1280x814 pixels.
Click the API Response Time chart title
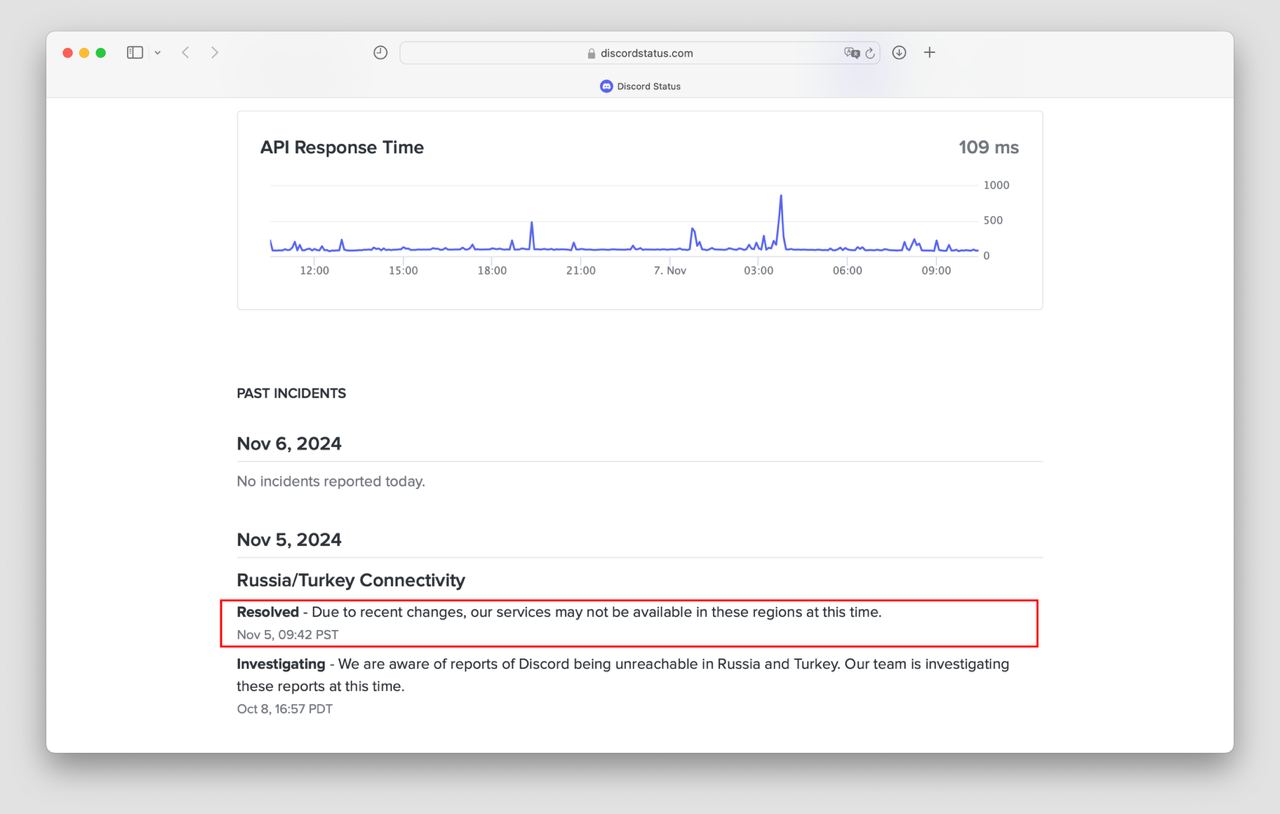pos(342,148)
